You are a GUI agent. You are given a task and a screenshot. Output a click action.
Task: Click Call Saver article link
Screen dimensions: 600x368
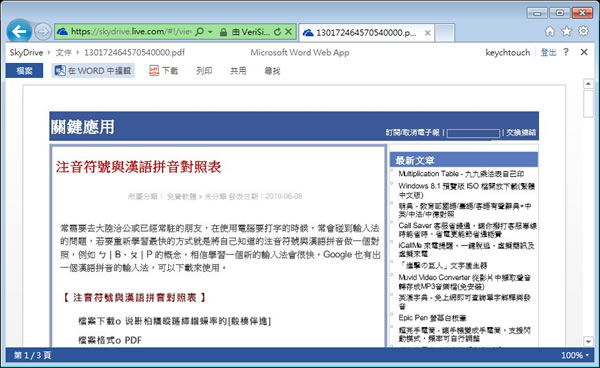pyautogui.click(x=468, y=230)
